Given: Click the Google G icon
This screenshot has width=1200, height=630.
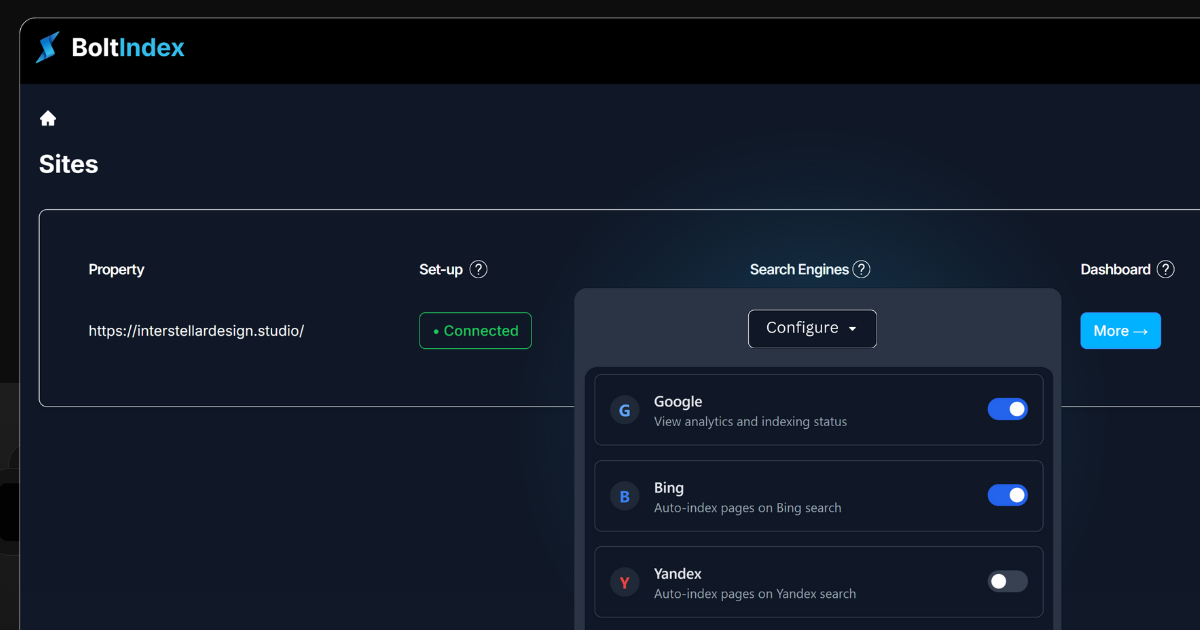Looking at the screenshot, I should click(625, 410).
